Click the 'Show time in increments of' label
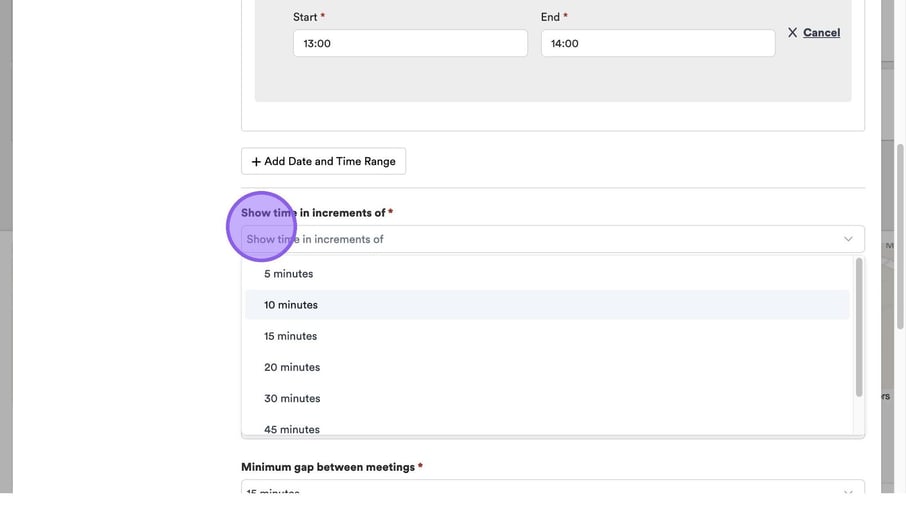The width and height of the screenshot is (906, 506). click(313, 213)
